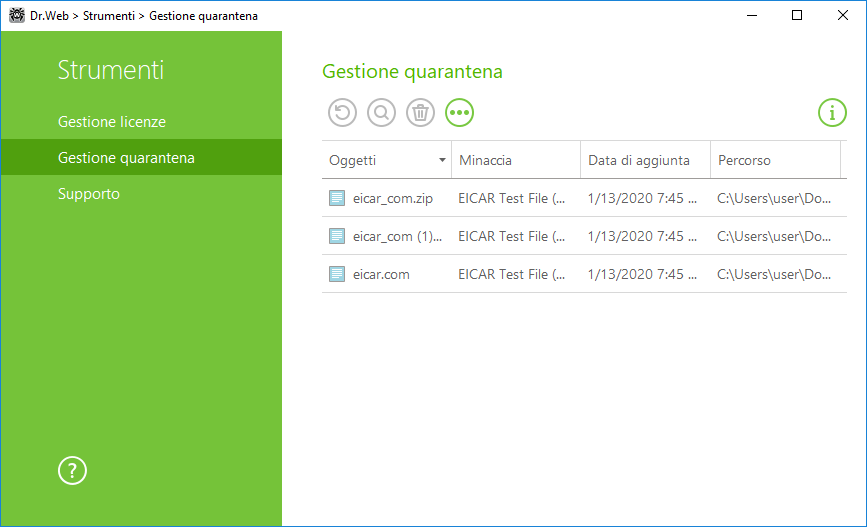867x527 pixels.
Task: Click the Percorso column header
Action: [x=744, y=160]
